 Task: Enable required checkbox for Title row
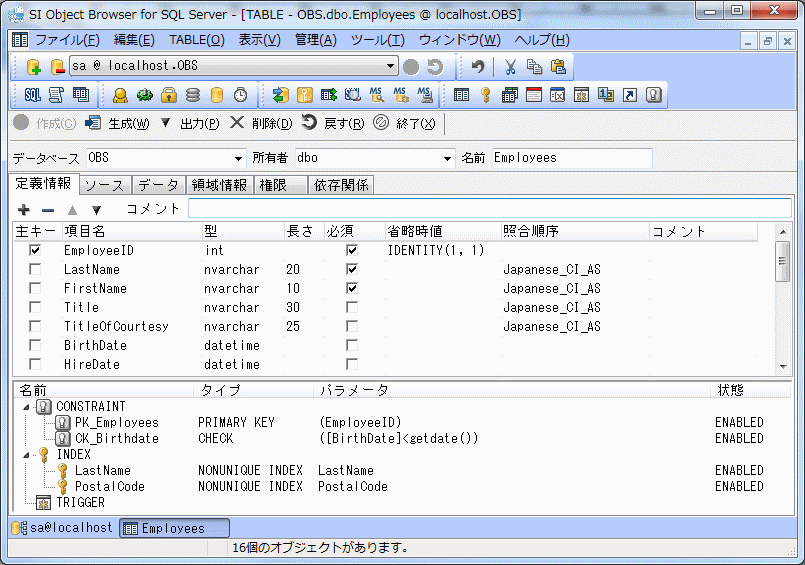(x=351, y=308)
